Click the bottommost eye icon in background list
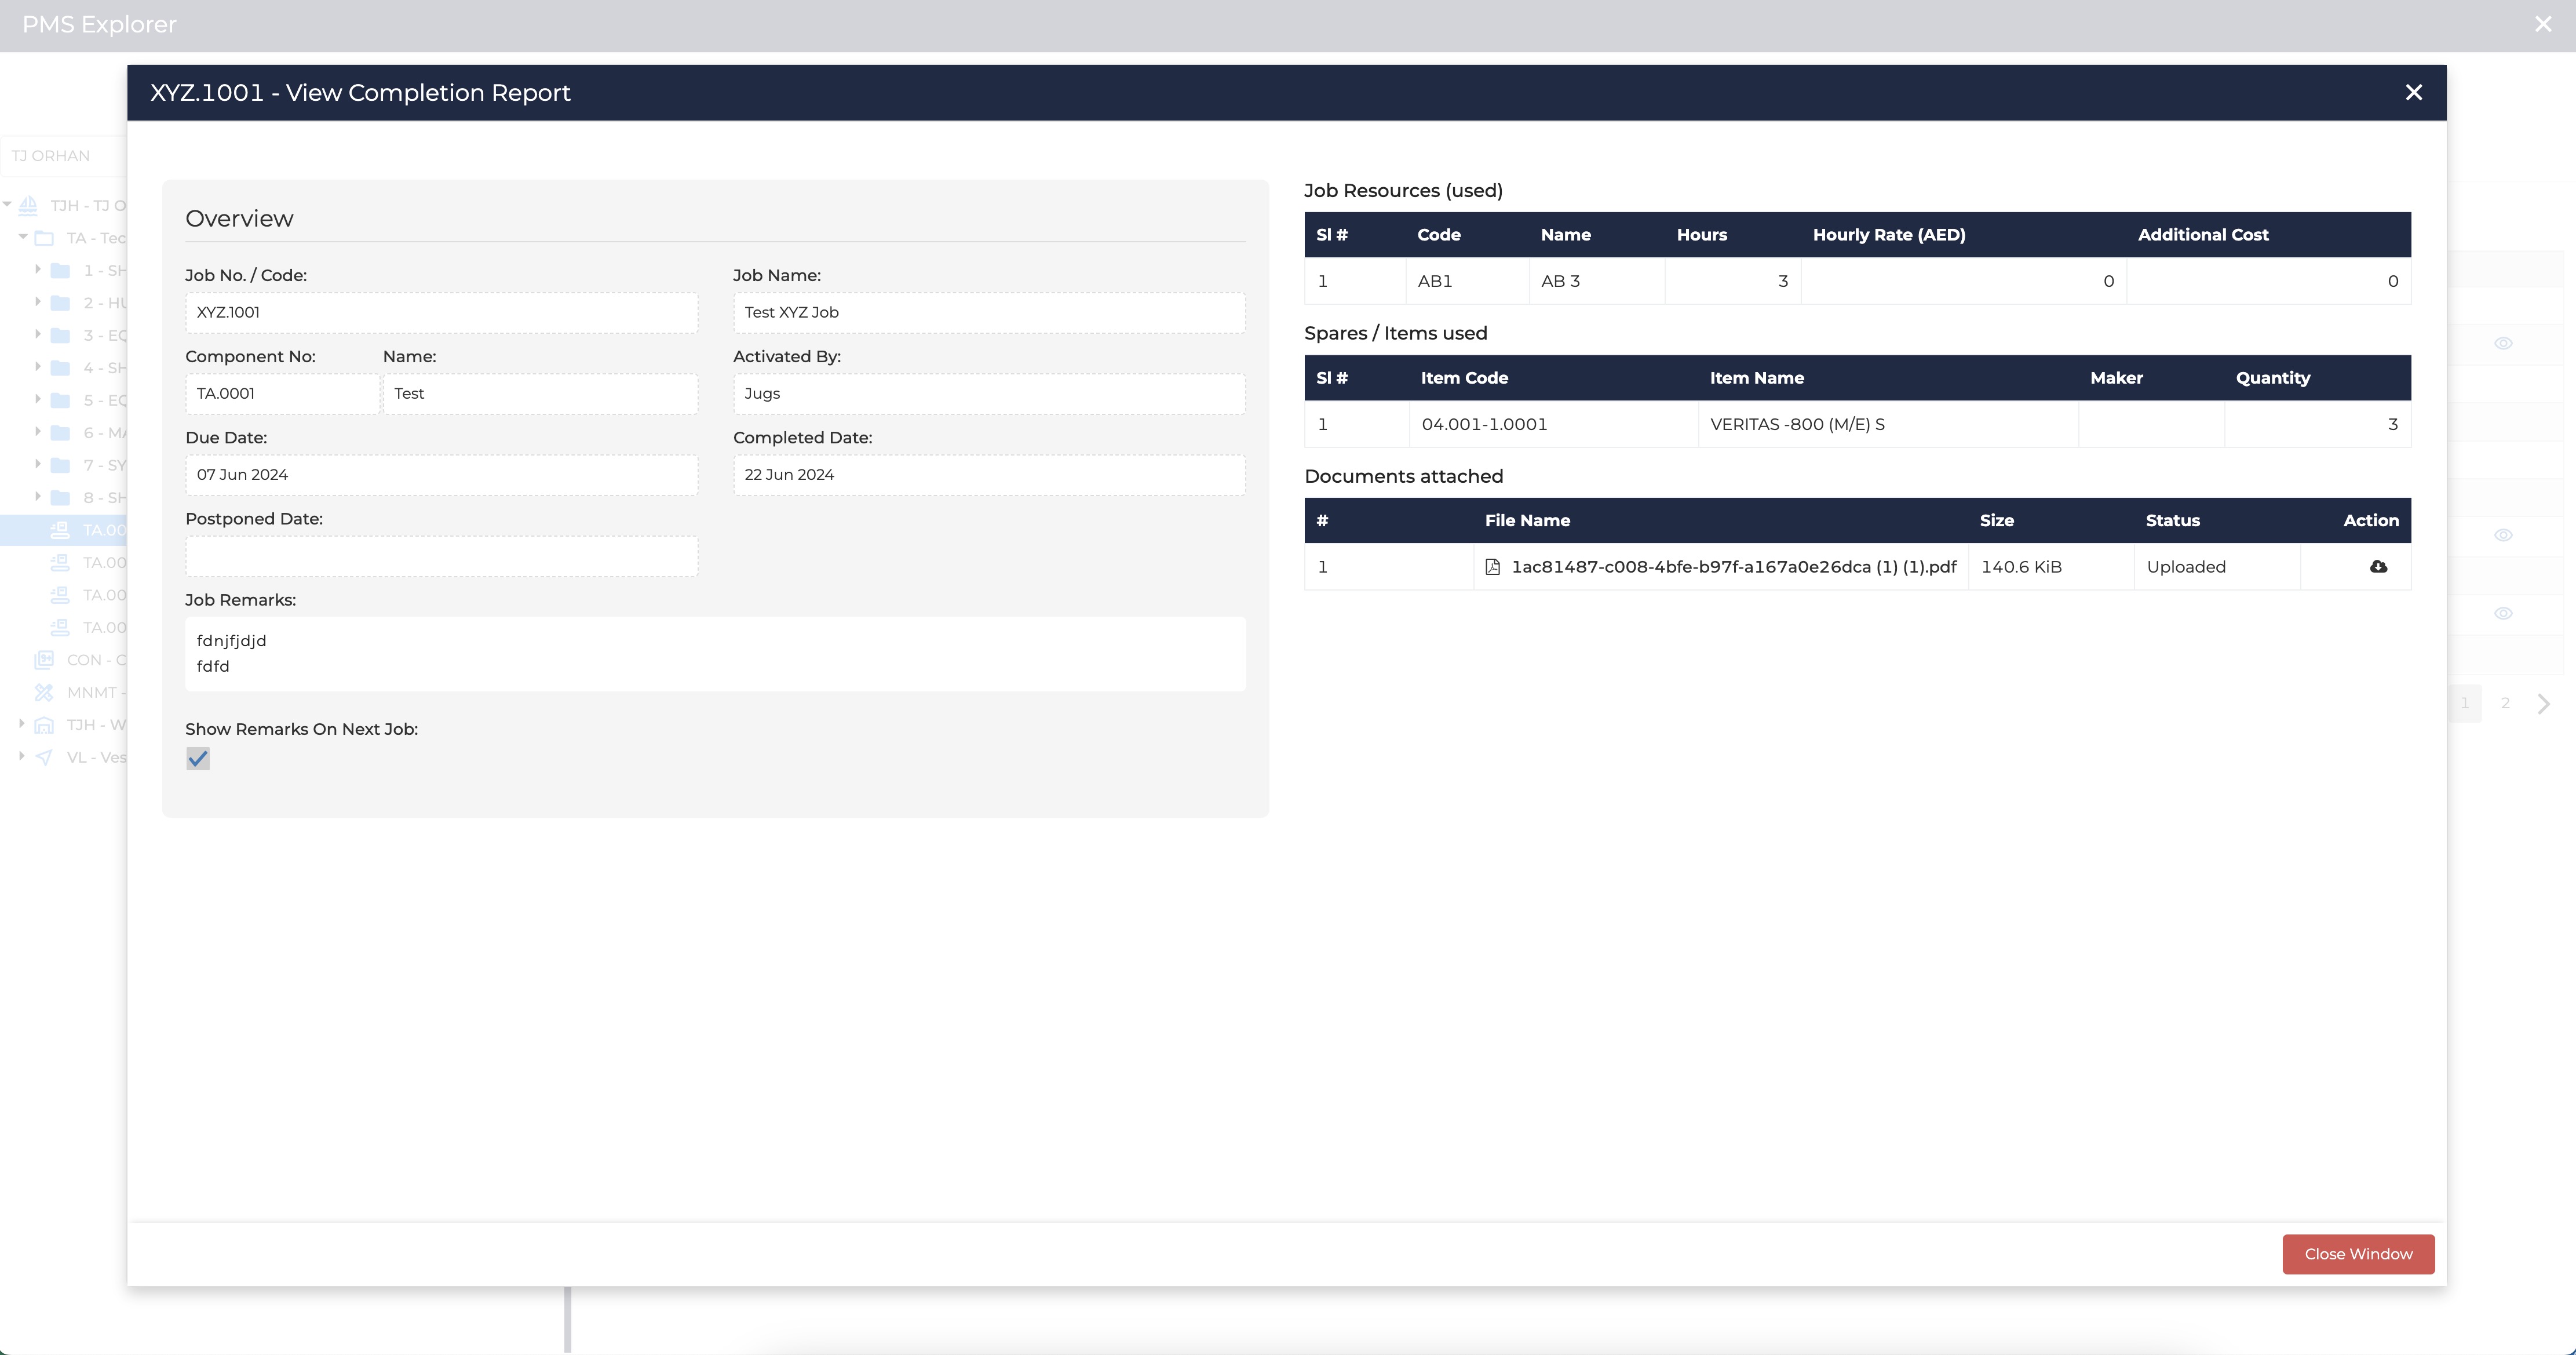The width and height of the screenshot is (2576, 1355). (2502, 614)
